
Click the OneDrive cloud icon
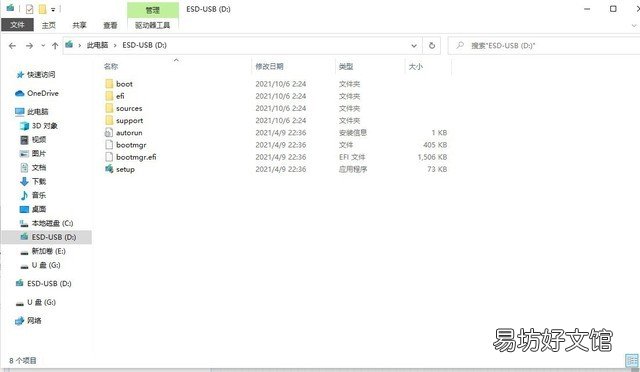coord(20,94)
